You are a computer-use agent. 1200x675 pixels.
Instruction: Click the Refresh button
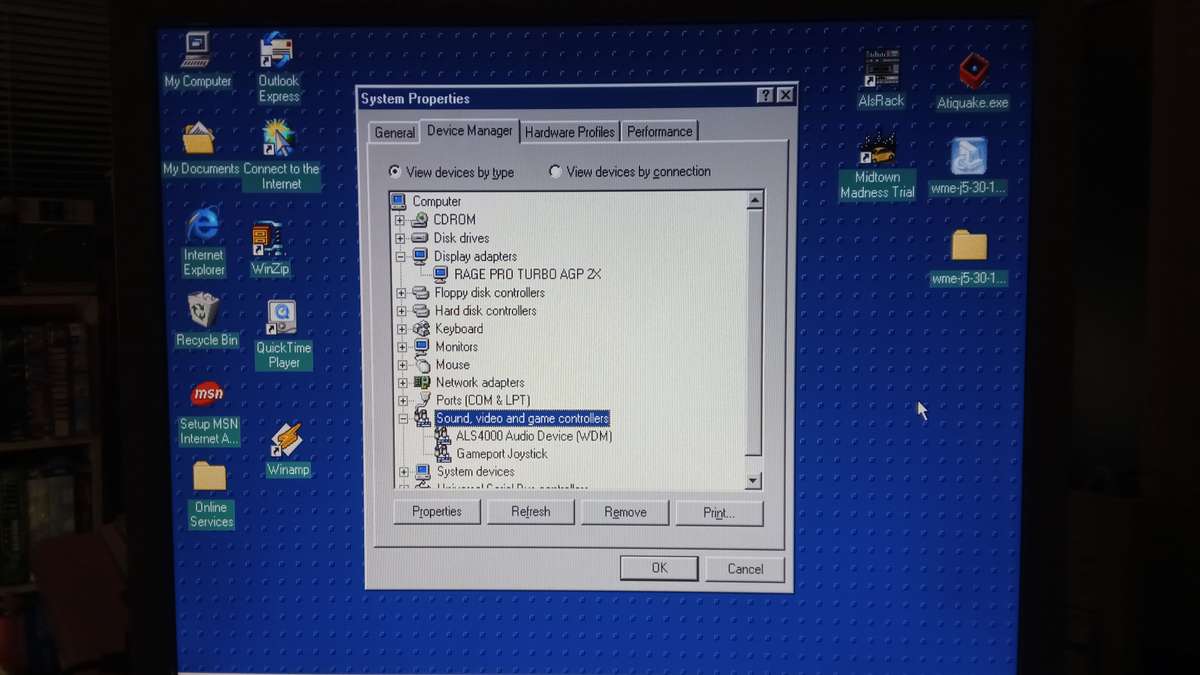coord(531,511)
